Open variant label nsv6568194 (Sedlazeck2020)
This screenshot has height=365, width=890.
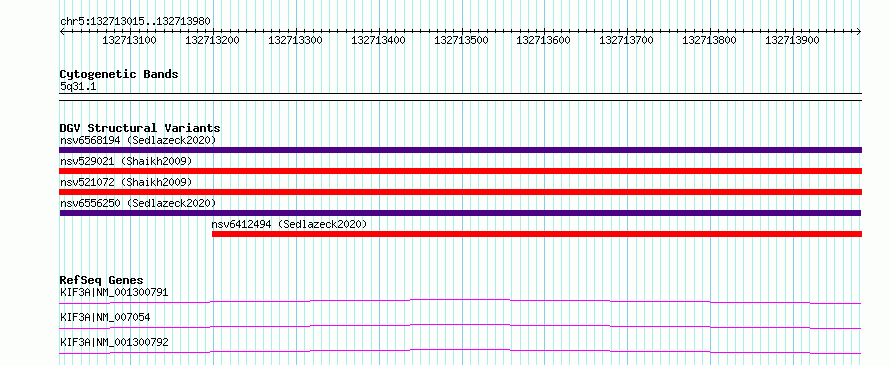click(x=138, y=140)
